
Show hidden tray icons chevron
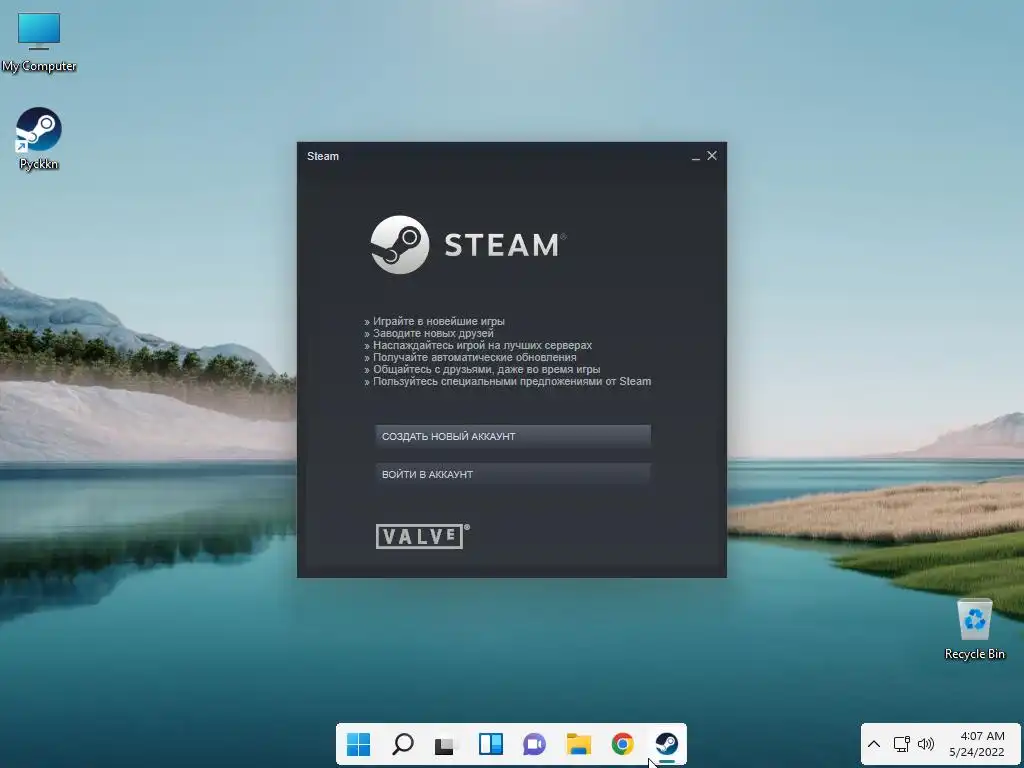[874, 744]
